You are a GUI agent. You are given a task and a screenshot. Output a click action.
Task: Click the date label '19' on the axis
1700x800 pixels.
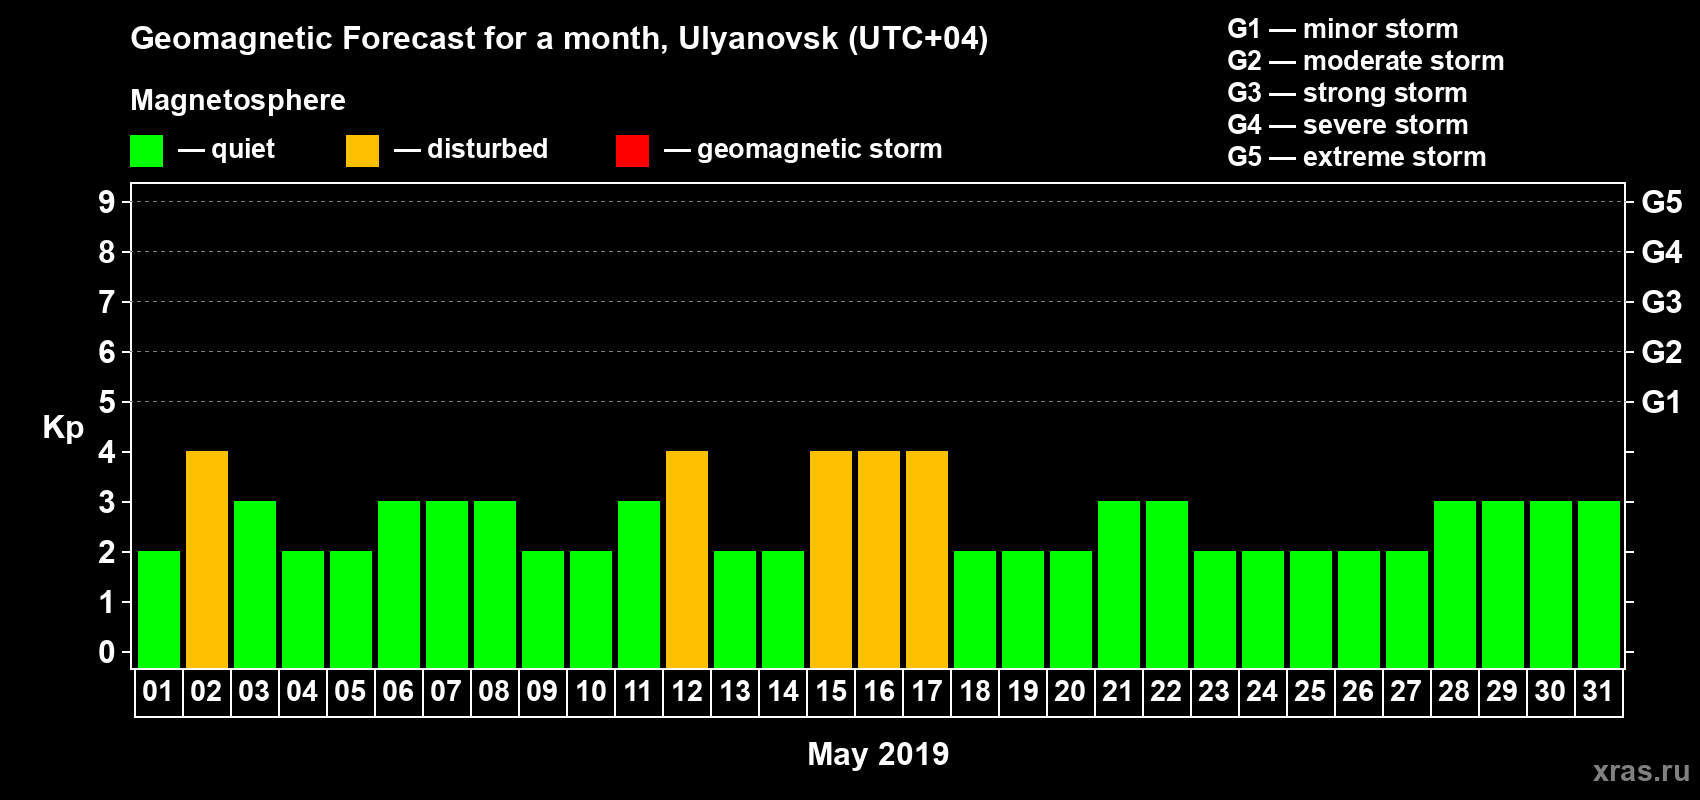point(1023,692)
